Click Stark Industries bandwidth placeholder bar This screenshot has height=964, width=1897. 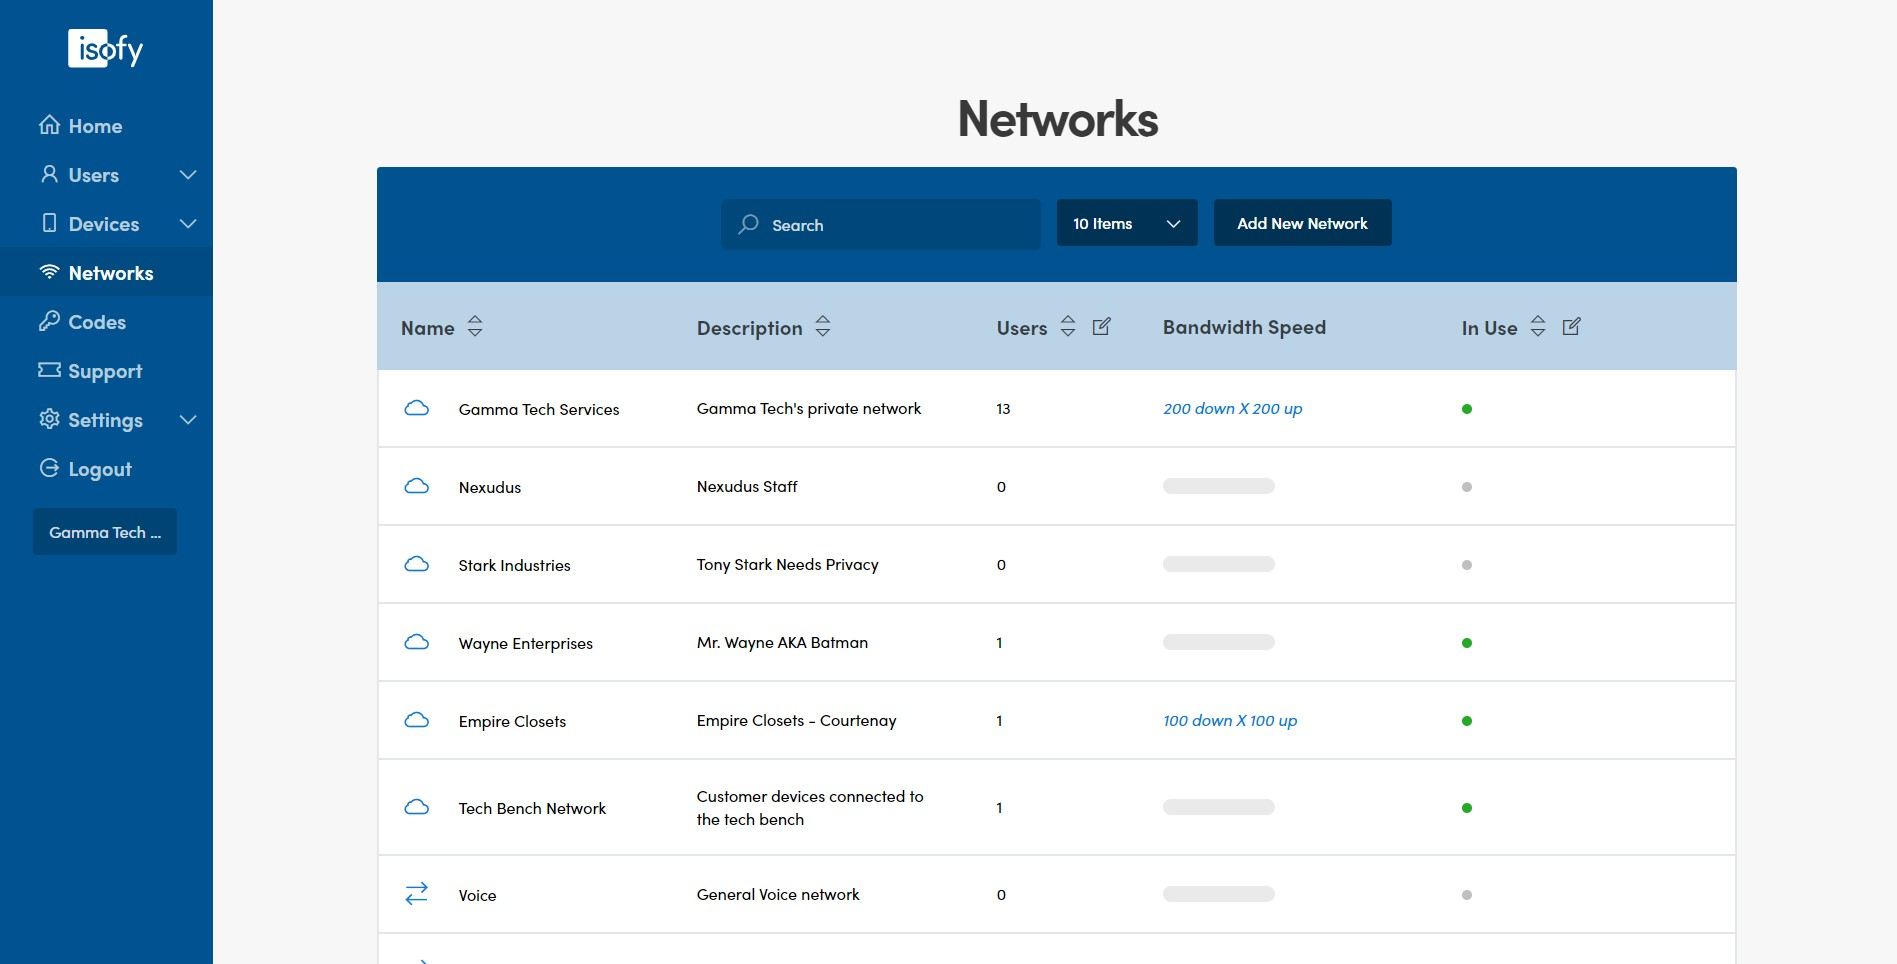point(1219,564)
